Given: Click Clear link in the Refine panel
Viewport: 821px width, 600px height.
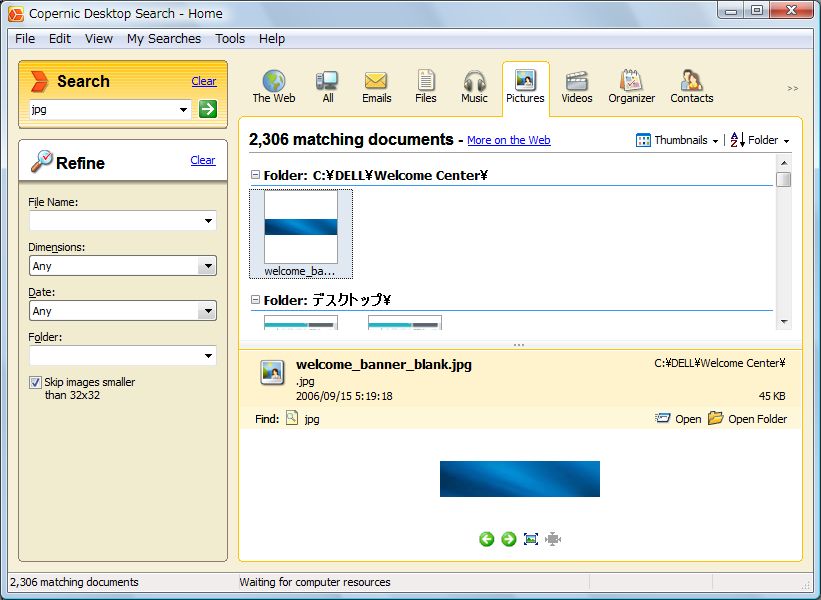Looking at the screenshot, I should coord(203,160).
